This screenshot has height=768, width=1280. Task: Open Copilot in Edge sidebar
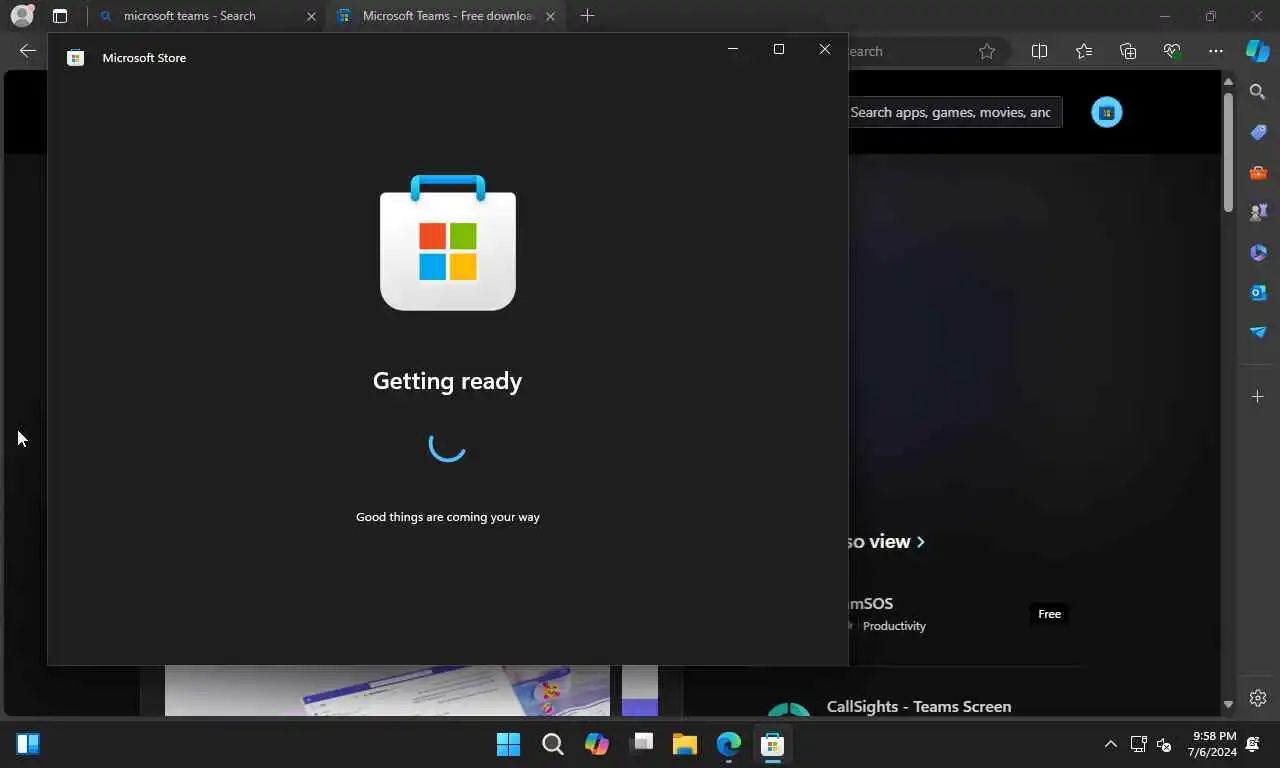1258,51
